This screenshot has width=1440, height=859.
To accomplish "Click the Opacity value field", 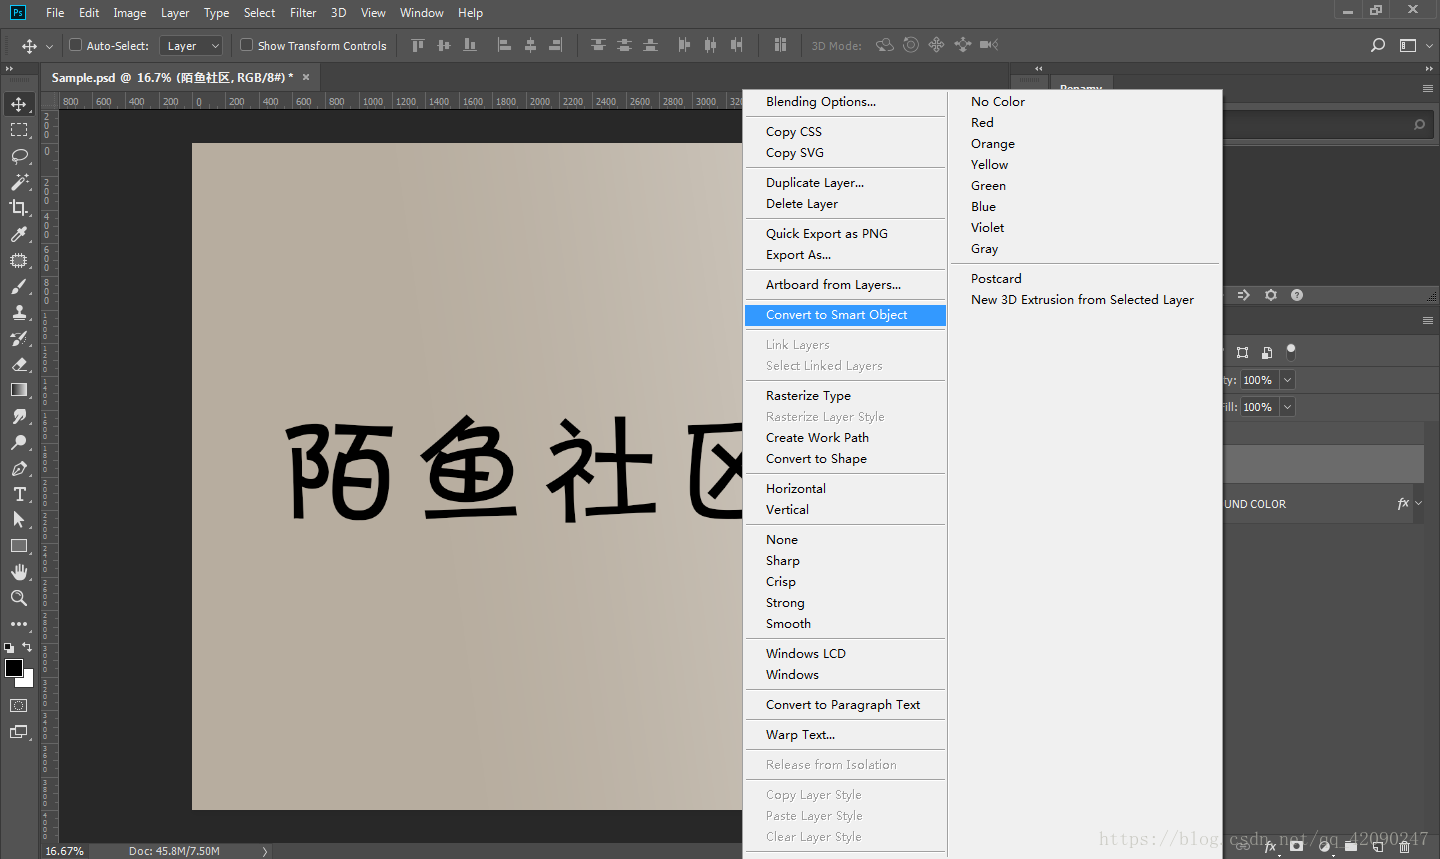I will 1258,380.
